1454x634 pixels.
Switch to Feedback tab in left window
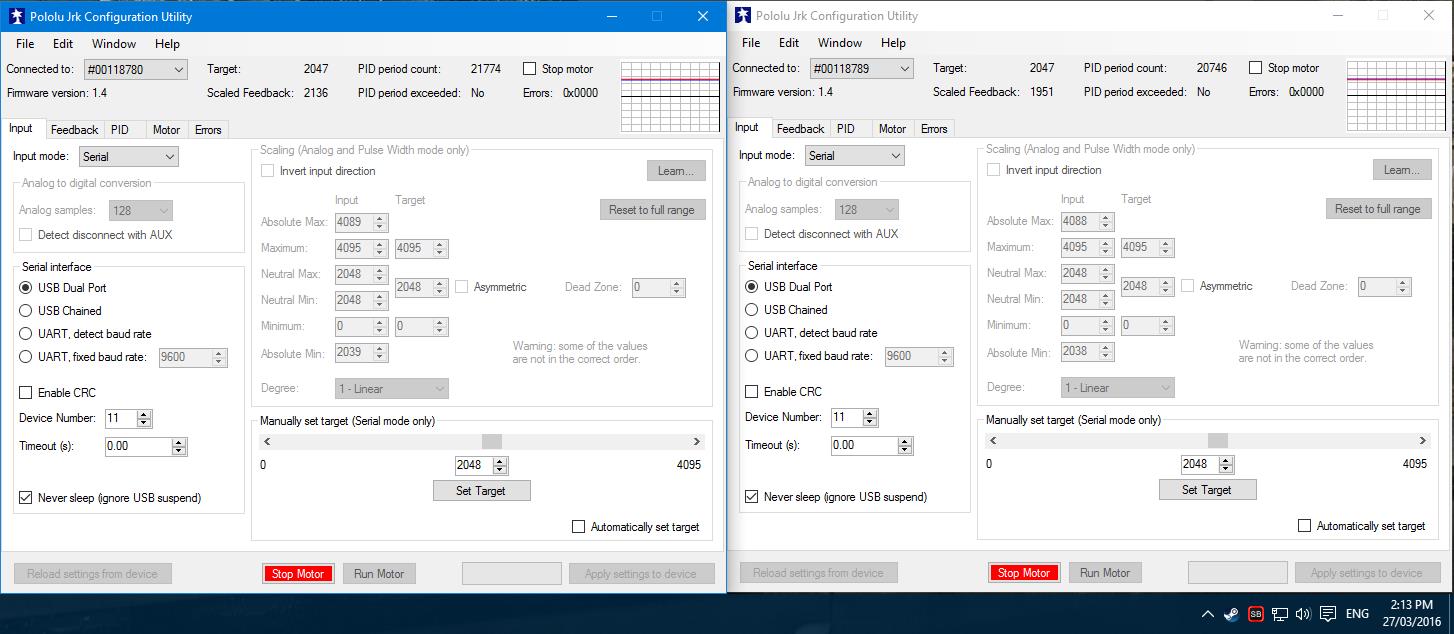tap(74, 130)
